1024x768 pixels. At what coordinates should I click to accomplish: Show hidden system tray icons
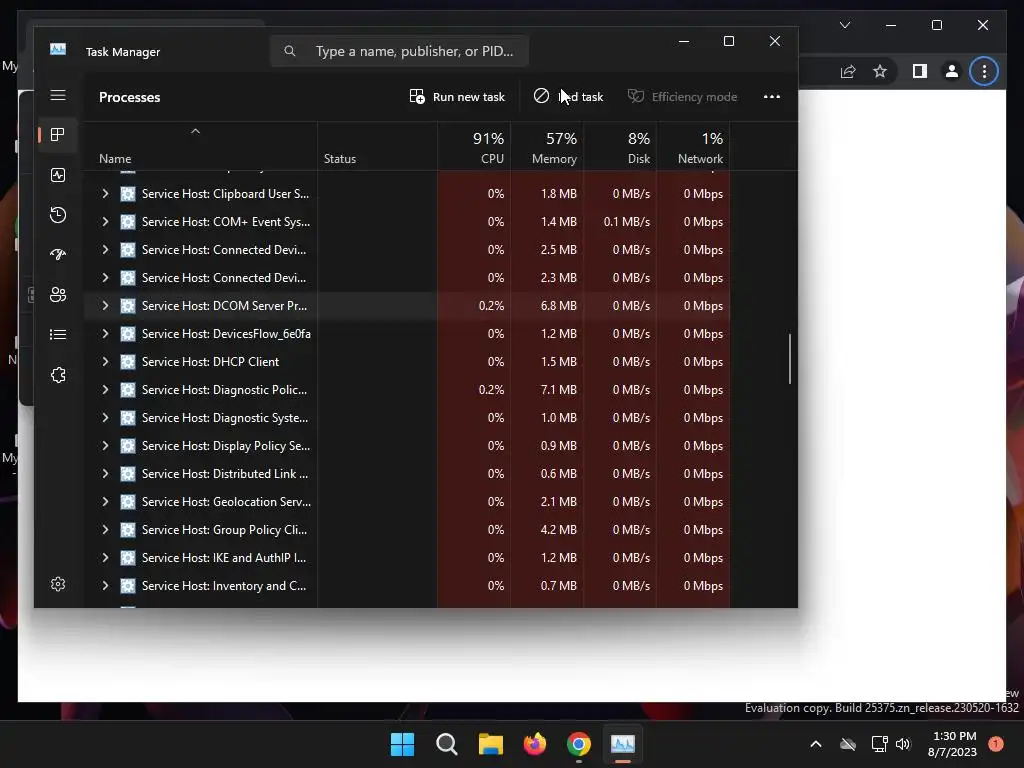(x=816, y=744)
